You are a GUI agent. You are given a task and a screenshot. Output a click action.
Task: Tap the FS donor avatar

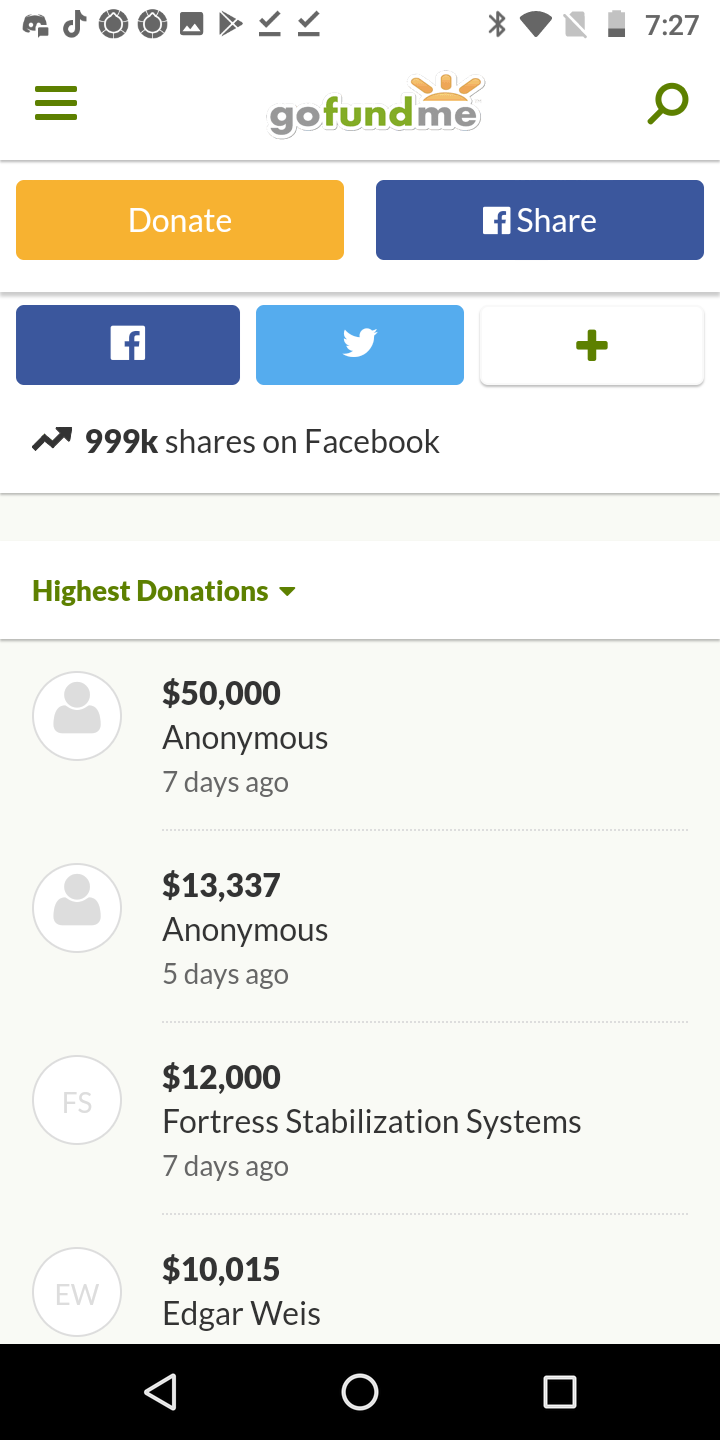tap(77, 1100)
